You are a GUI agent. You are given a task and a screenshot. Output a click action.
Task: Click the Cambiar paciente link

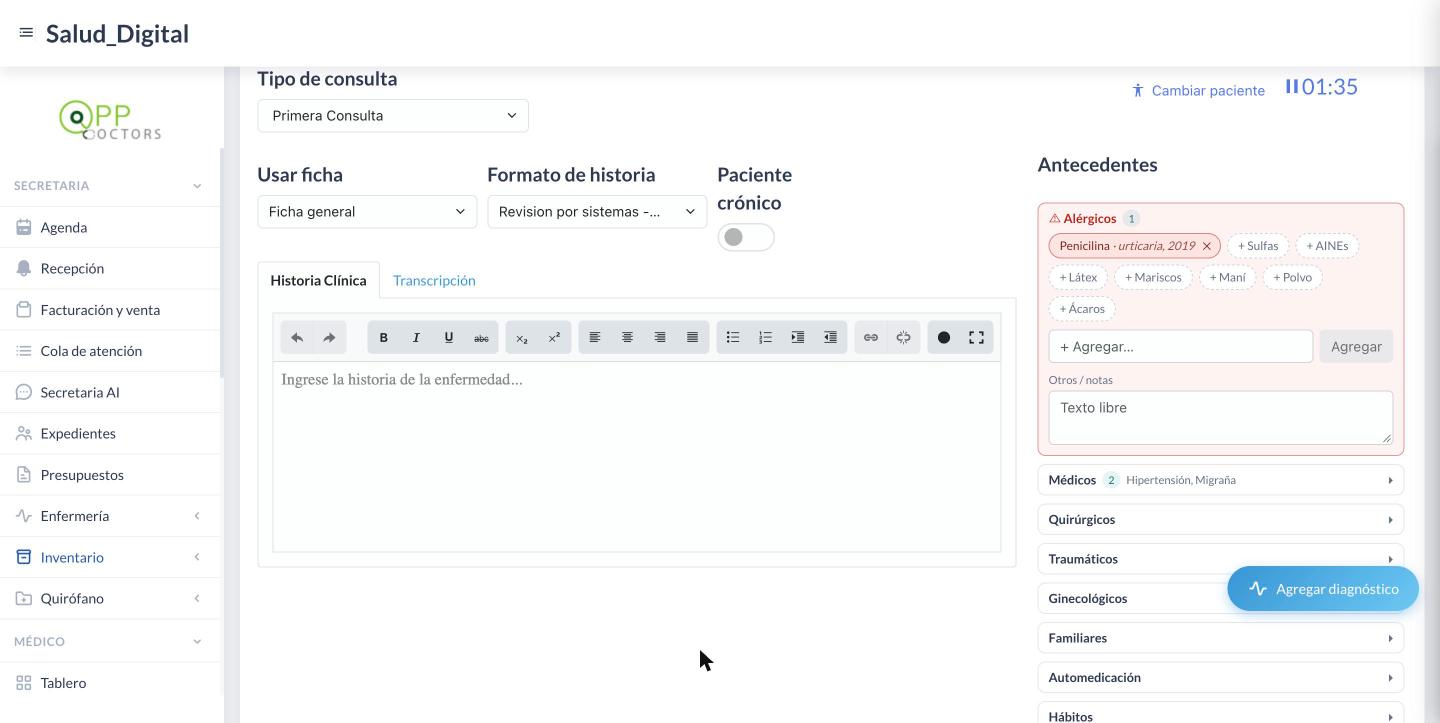point(1198,91)
